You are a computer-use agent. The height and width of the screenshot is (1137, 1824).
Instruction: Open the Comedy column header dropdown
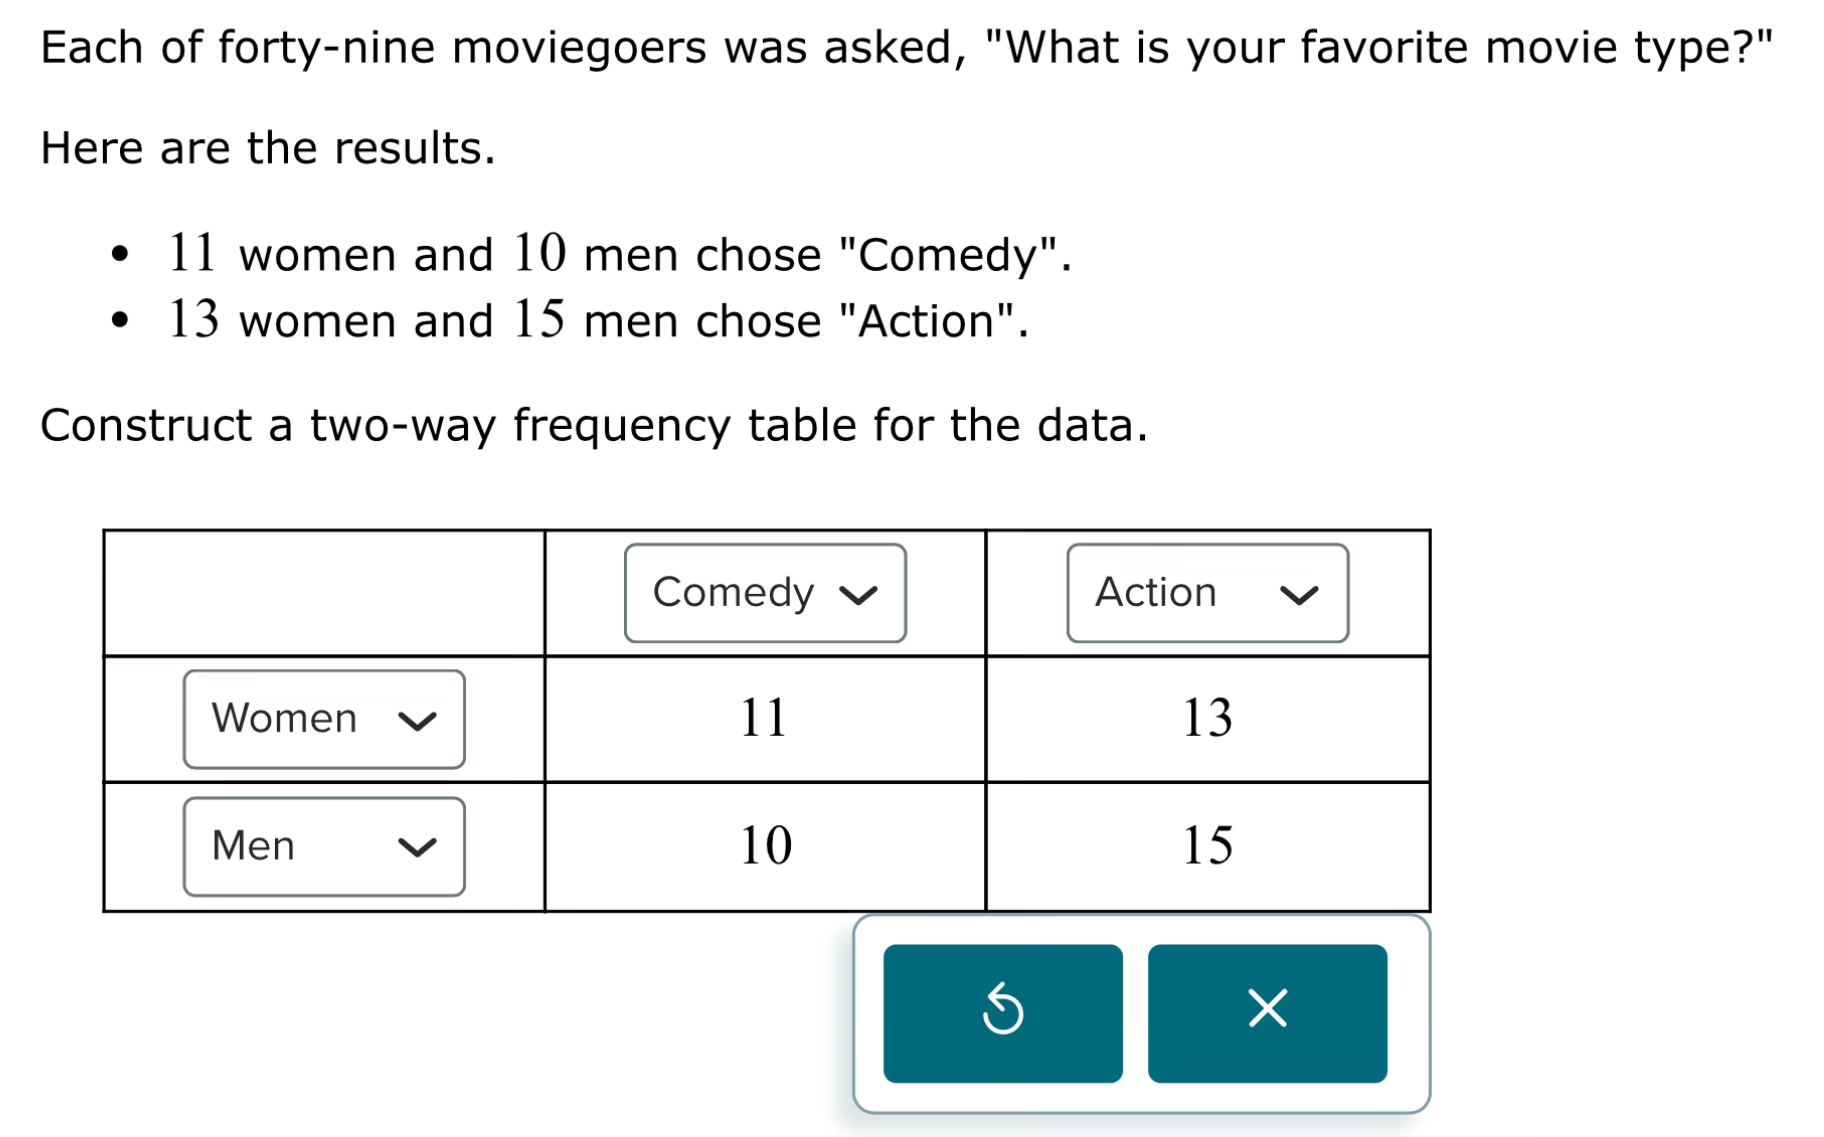(x=765, y=593)
